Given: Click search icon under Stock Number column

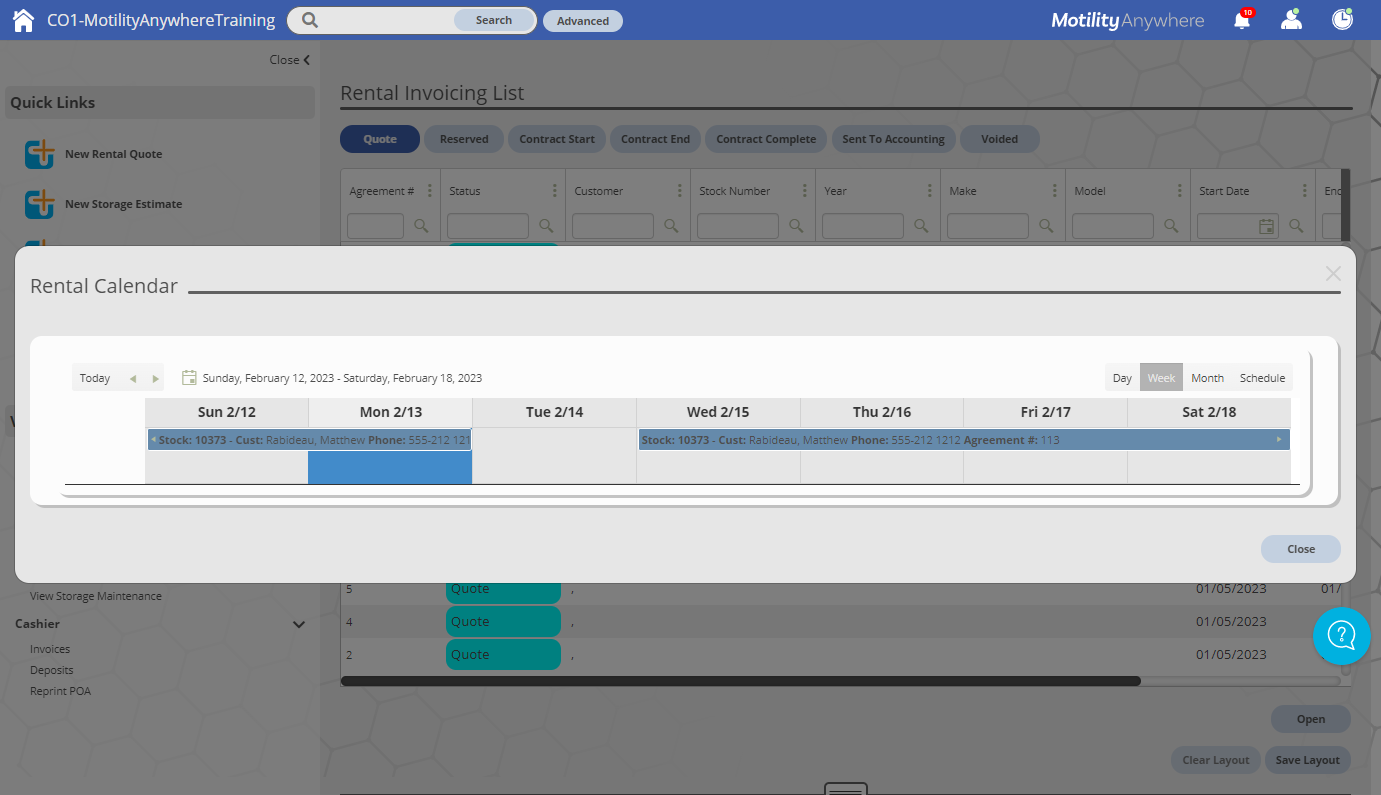Looking at the screenshot, I should coord(796,226).
